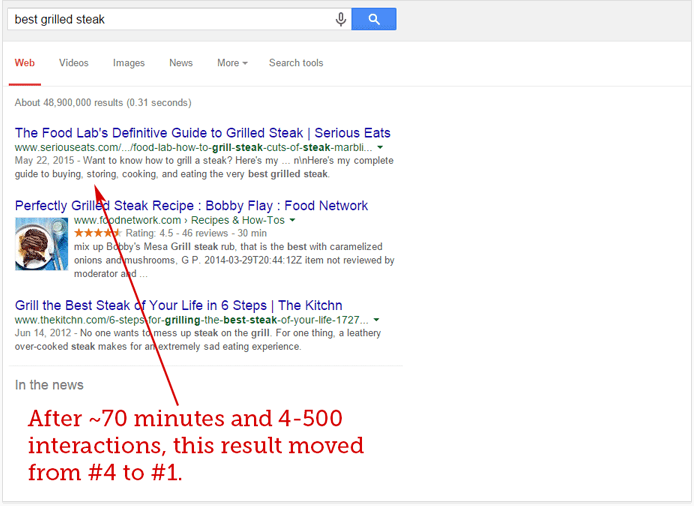The image size is (694, 506).
Task: Open the Bobby Flay Food Network result
Action: coord(191,205)
